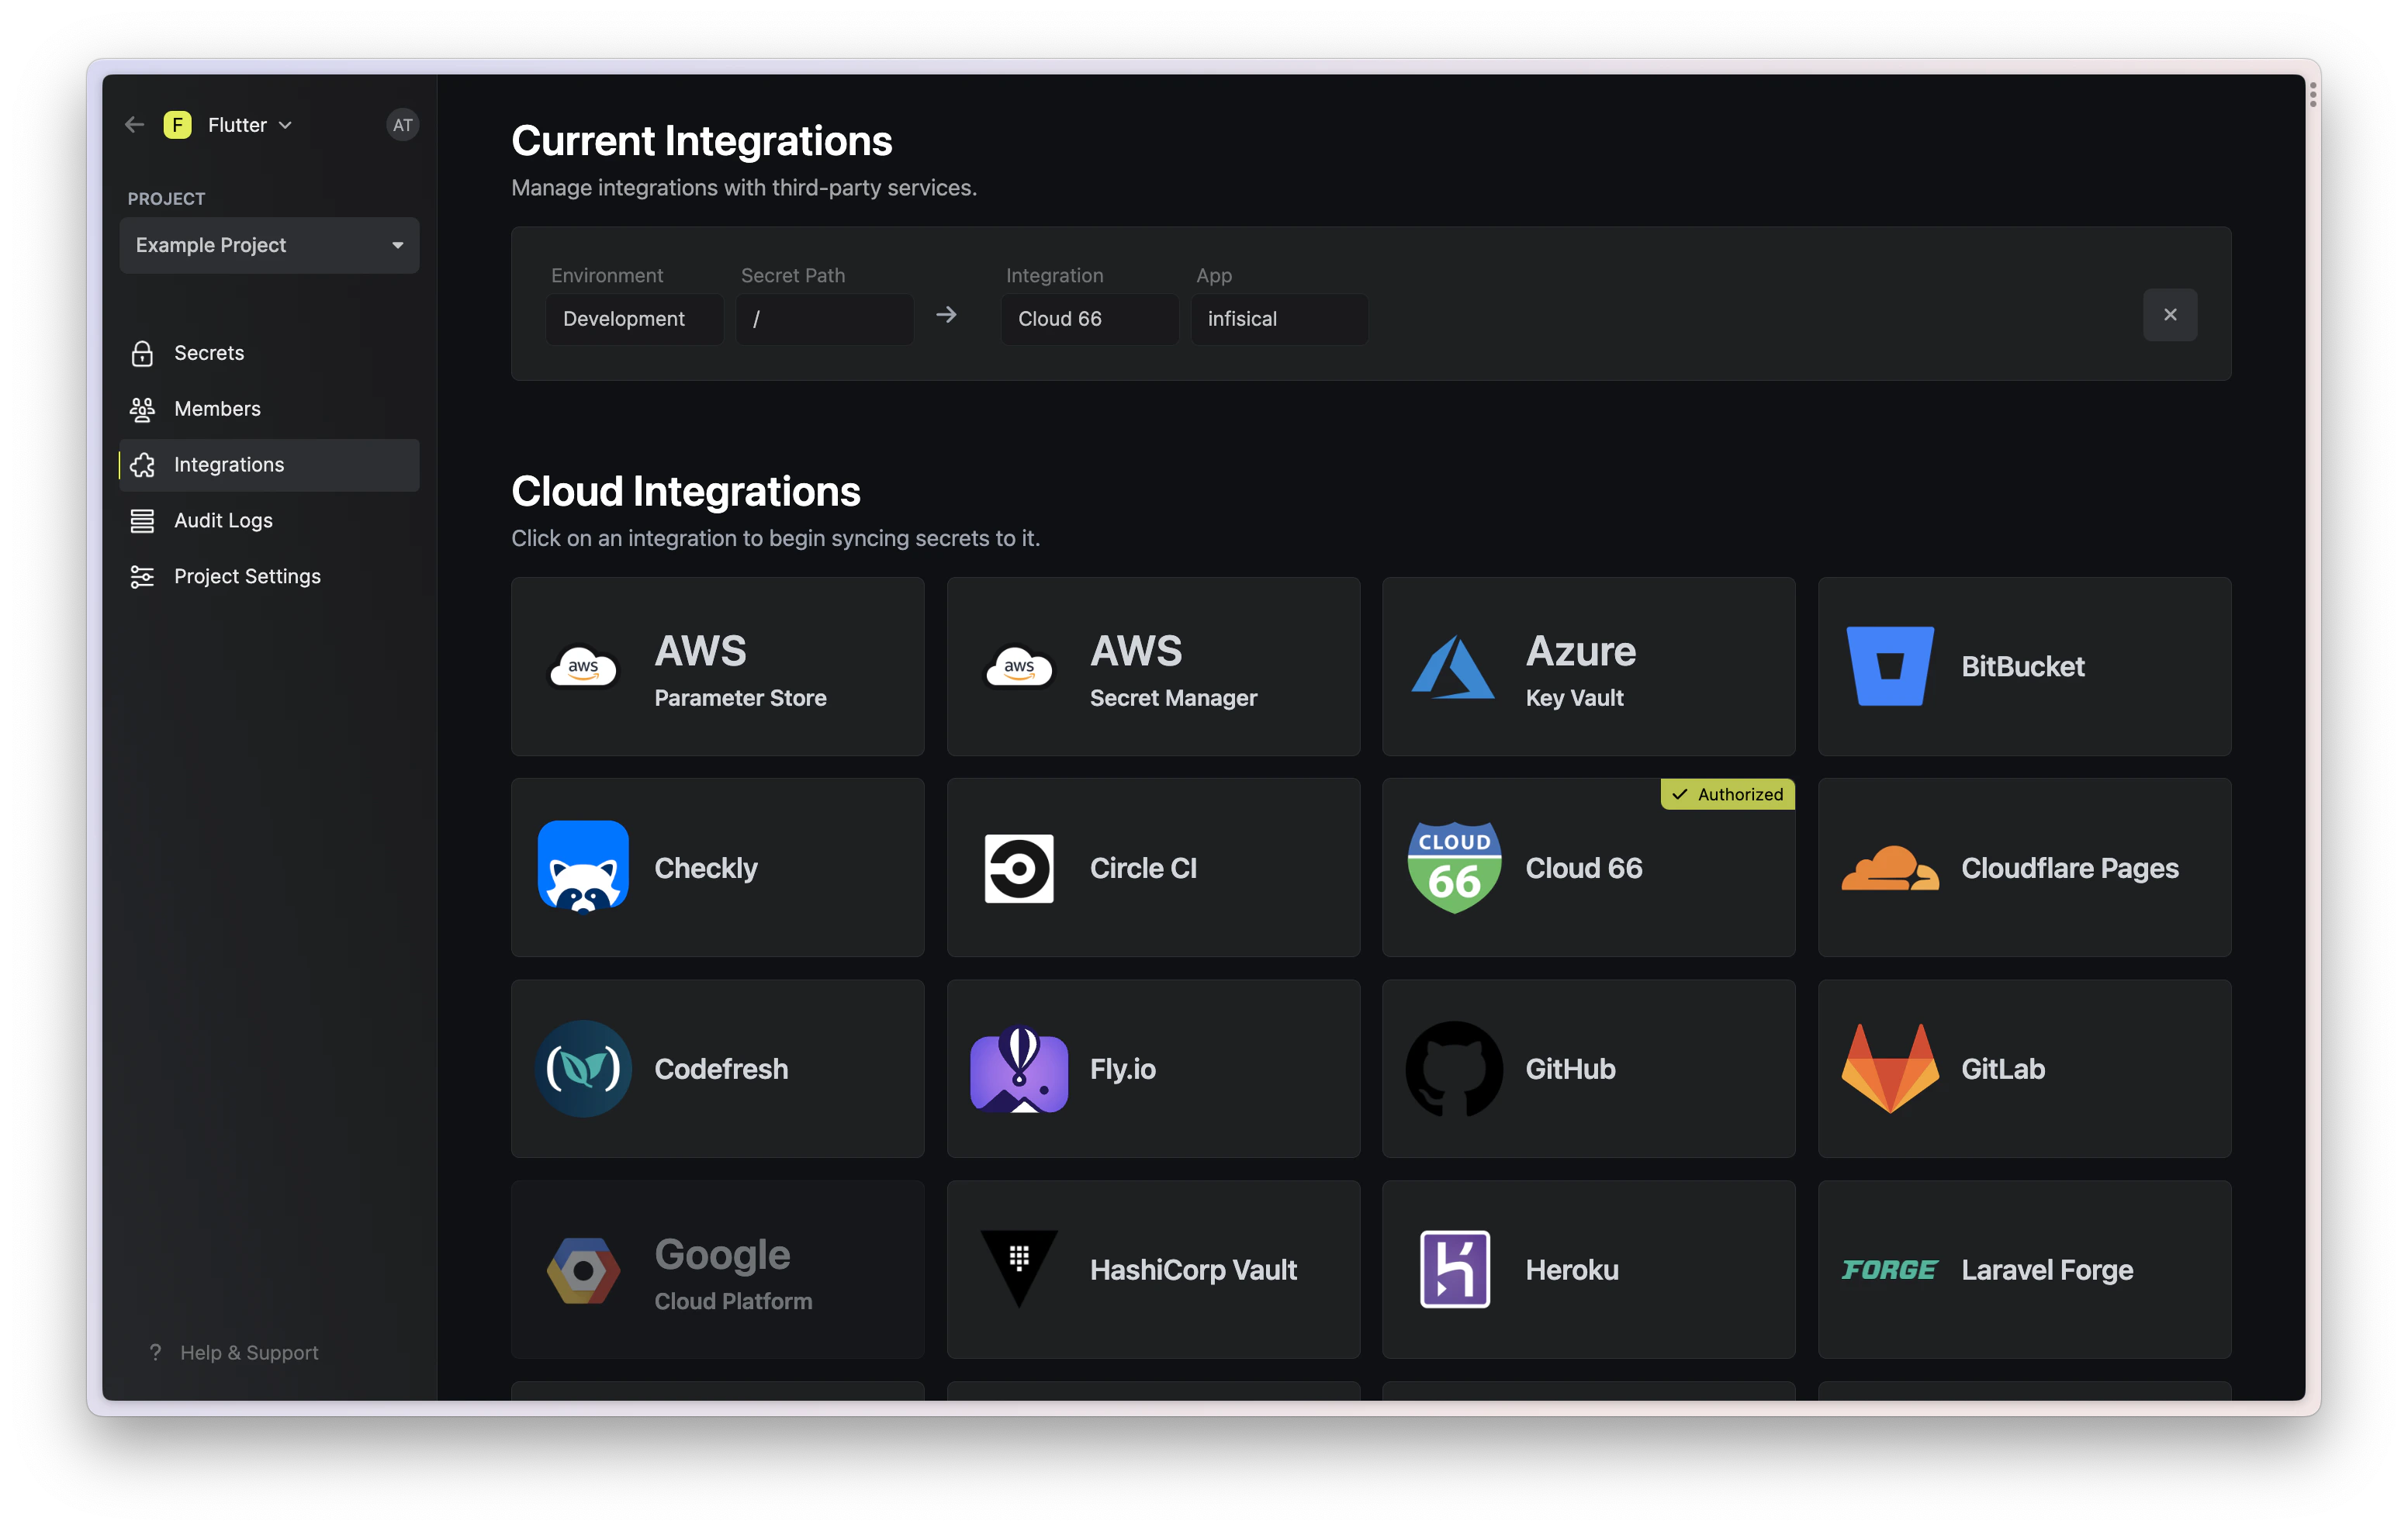Remove the Cloud 66 integration with X
Viewport: 2408px width, 1531px height.
pyautogui.click(x=2170, y=315)
